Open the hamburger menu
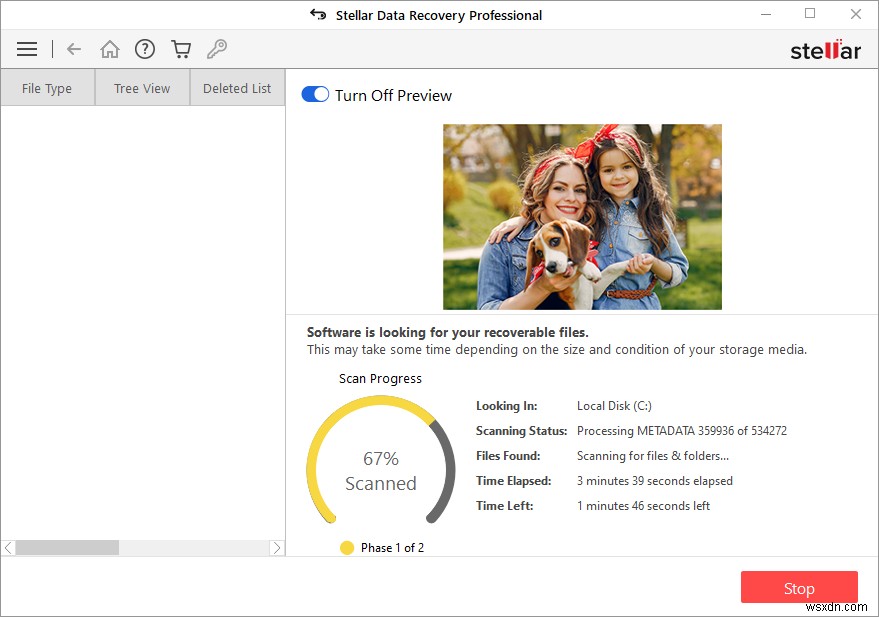 (26, 48)
